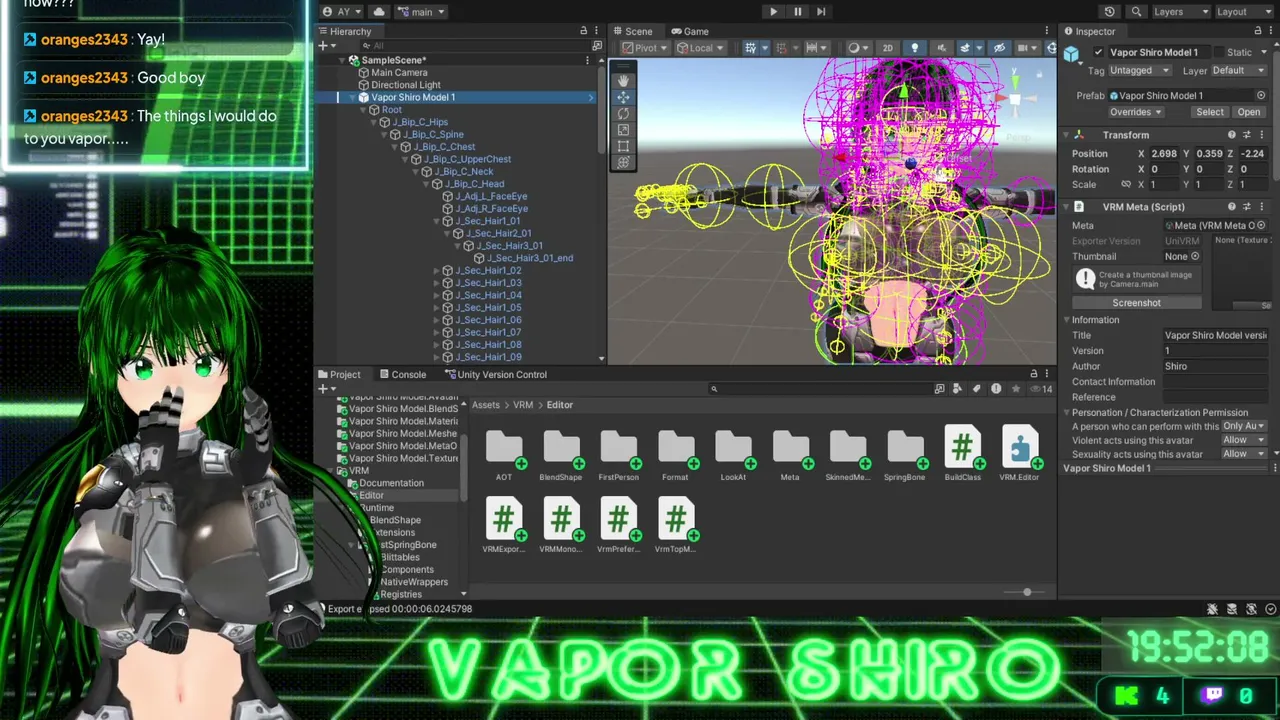This screenshot has height=720, width=1280.
Task: Toggle scene visibility (hidden objects) icon
Action: coord(999,48)
